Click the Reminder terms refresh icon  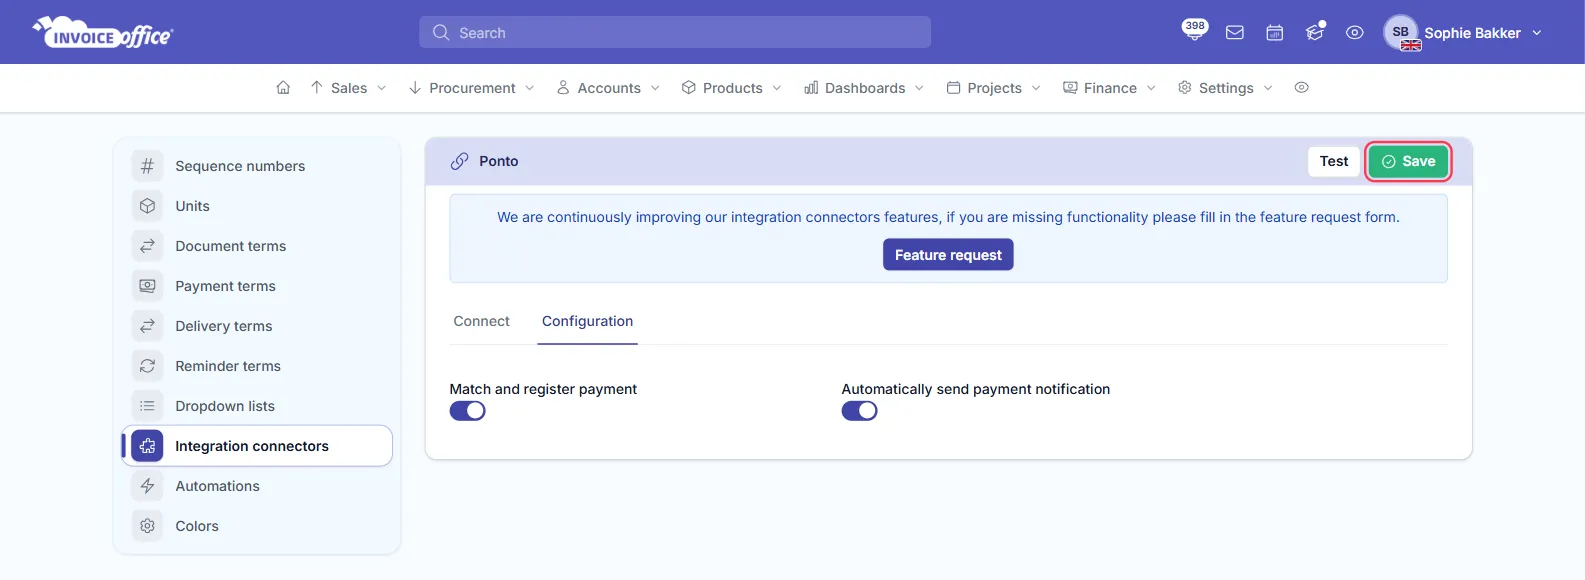tap(147, 366)
